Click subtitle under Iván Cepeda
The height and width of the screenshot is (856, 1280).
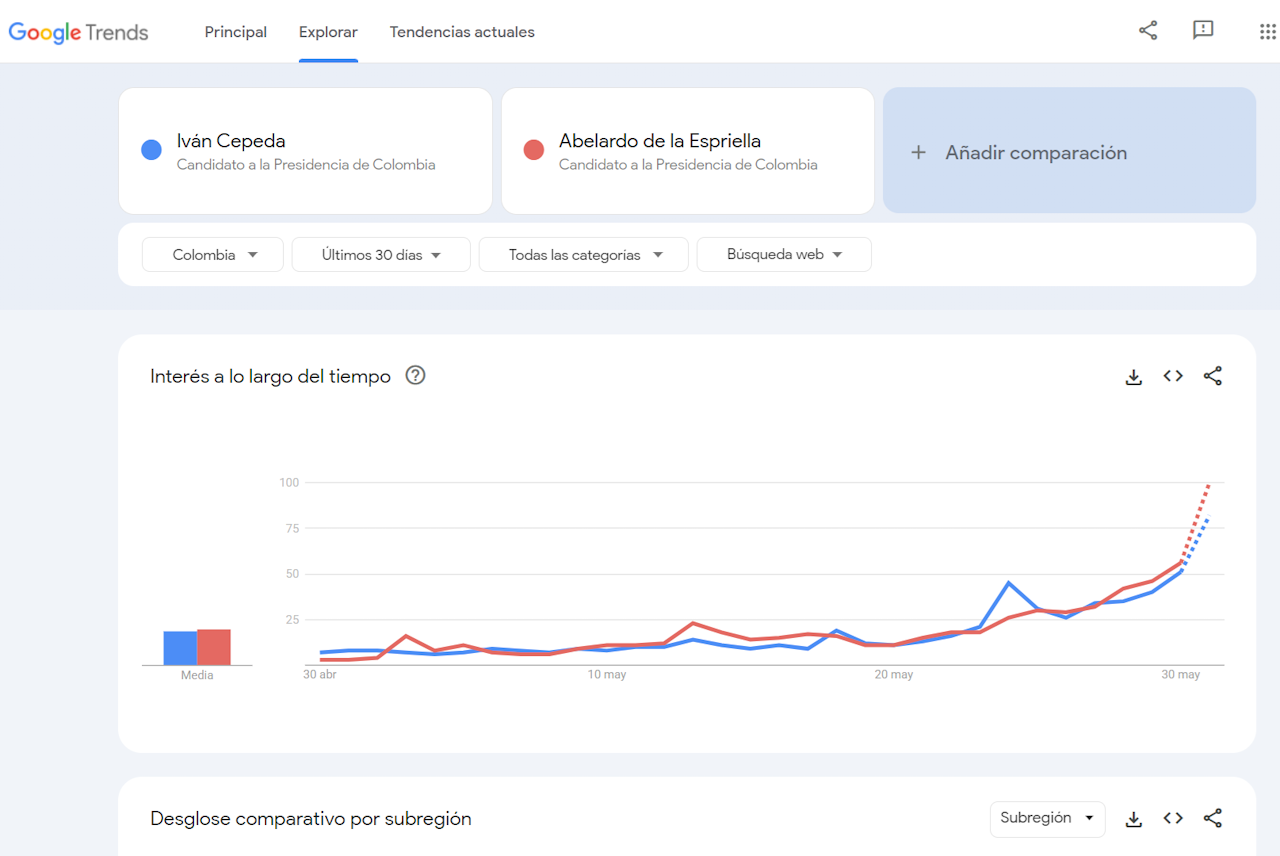(306, 165)
